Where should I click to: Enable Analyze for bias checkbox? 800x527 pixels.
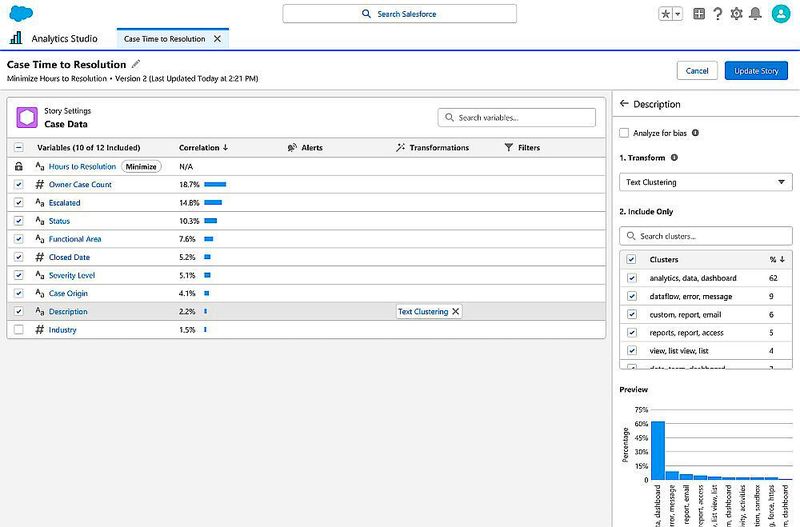coord(624,133)
